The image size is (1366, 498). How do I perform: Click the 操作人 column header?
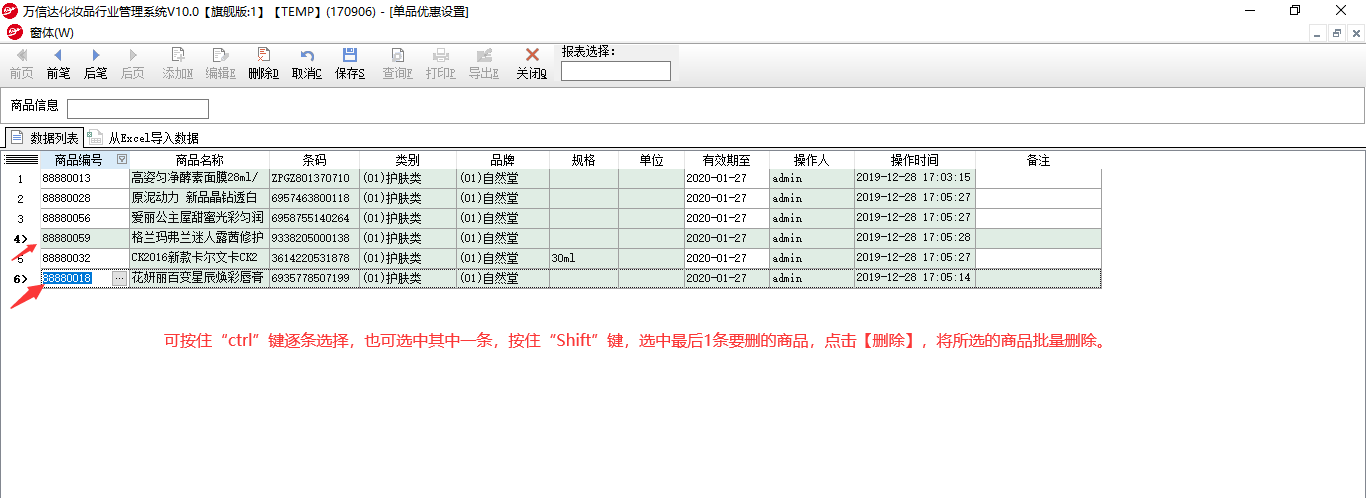[812, 160]
